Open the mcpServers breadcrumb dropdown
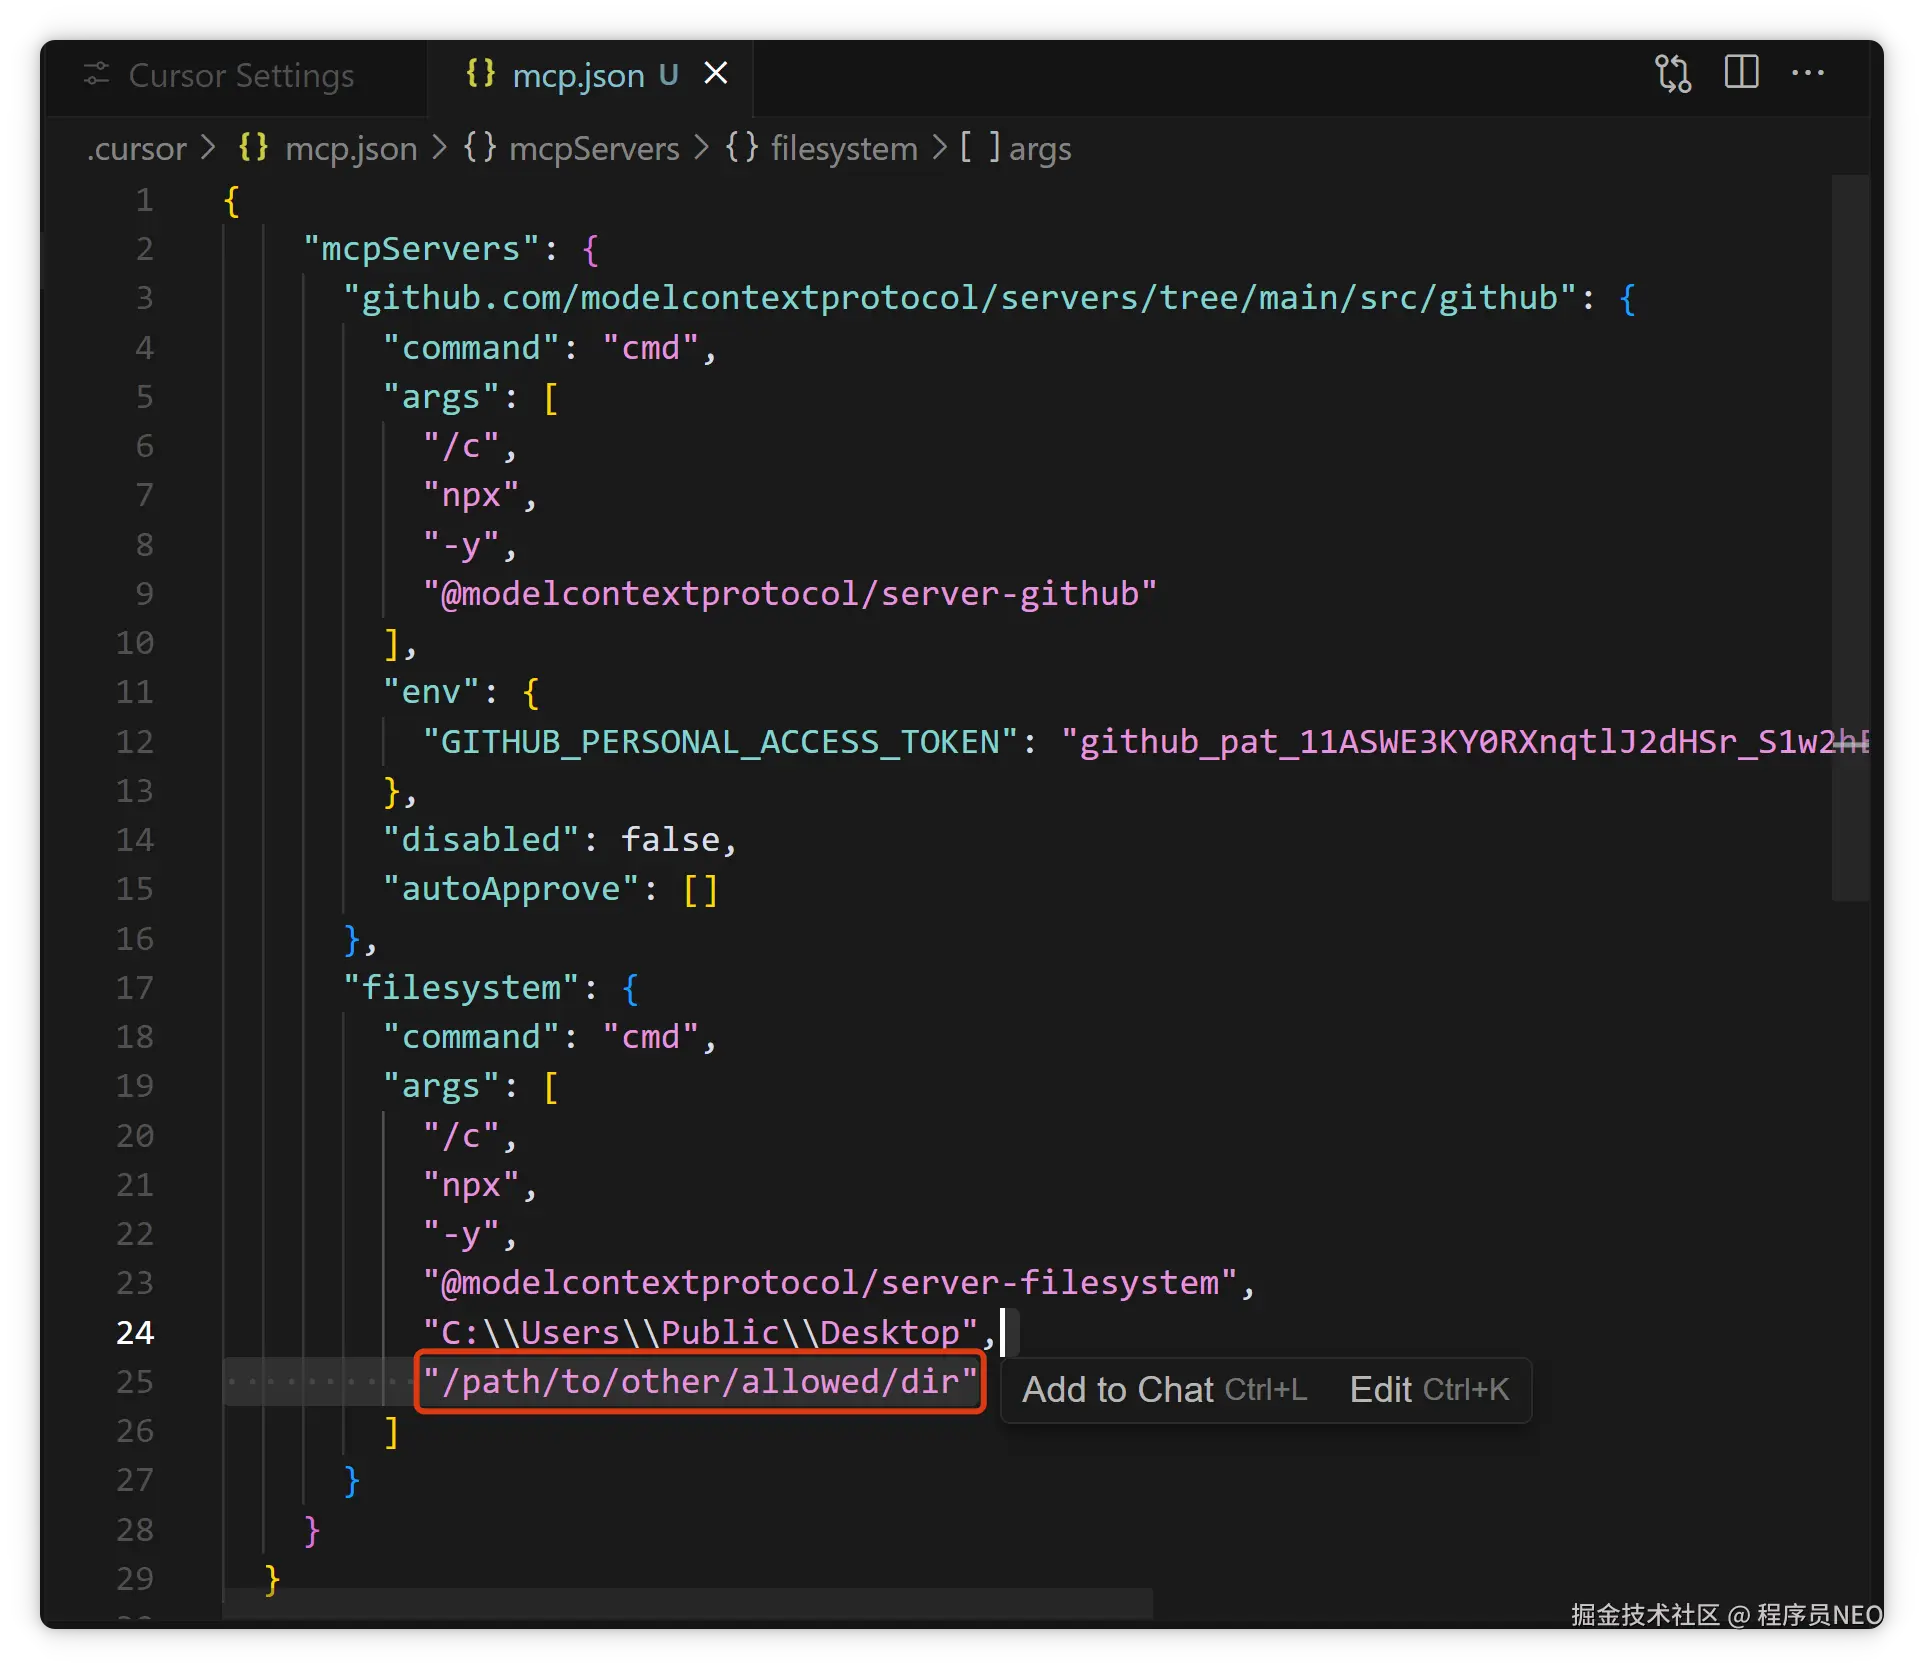 pyautogui.click(x=594, y=149)
